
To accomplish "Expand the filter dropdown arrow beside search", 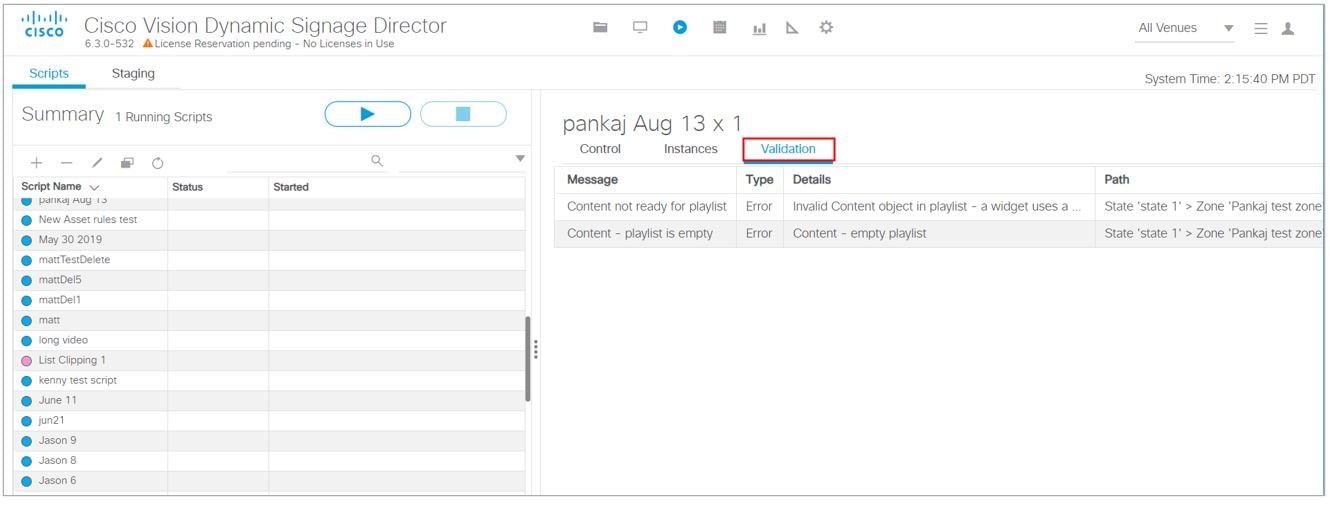I will pyautogui.click(x=520, y=159).
